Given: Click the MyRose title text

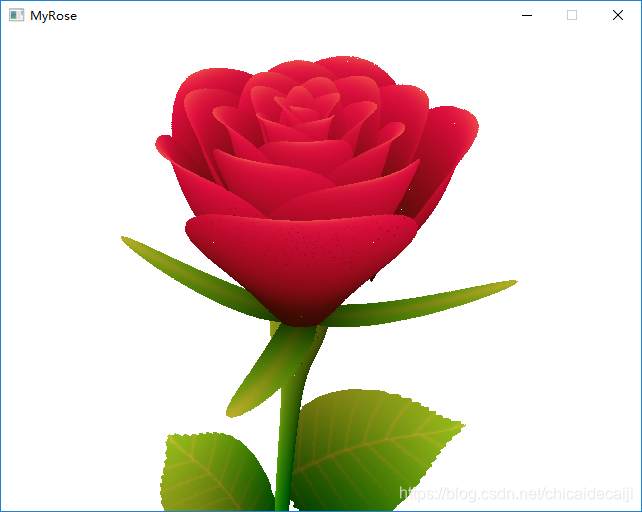Looking at the screenshot, I should click(53, 16).
